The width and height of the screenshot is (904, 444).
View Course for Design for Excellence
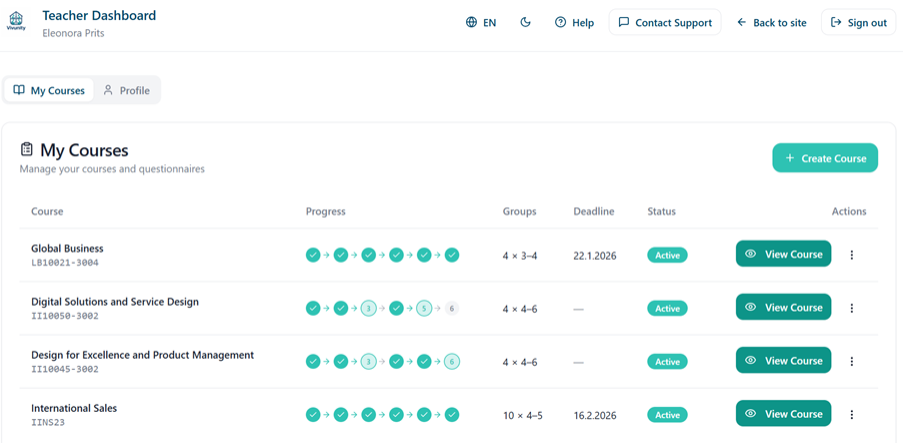click(x=784, y=360)
